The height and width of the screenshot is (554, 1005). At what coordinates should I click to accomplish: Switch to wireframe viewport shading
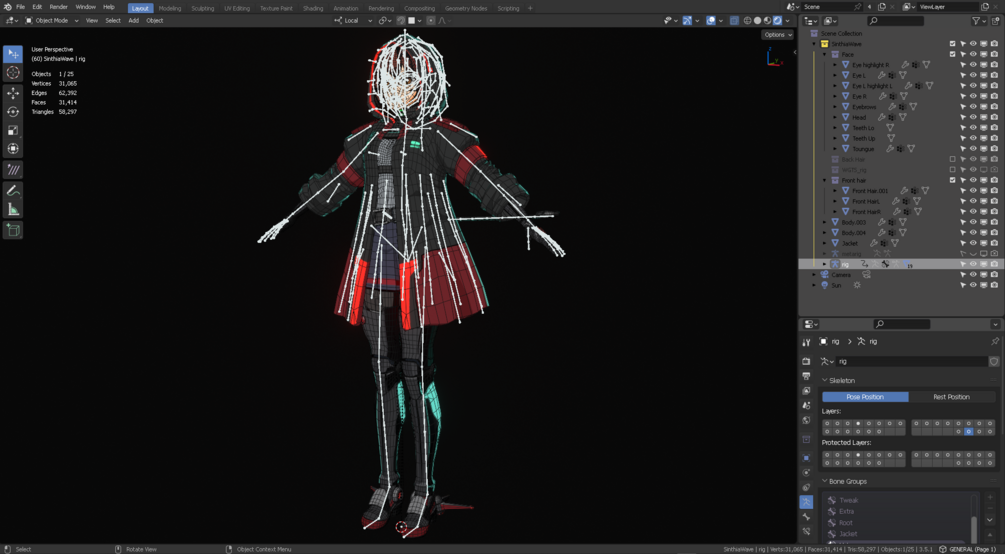click(x=747, y=21)
